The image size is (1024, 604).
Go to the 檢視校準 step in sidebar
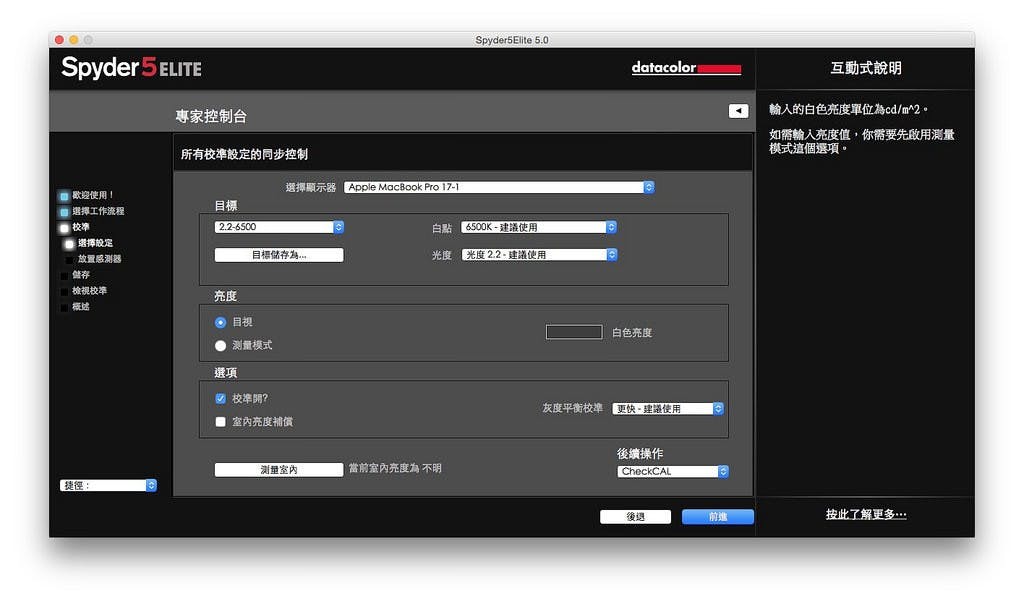(x=89, y=291)
